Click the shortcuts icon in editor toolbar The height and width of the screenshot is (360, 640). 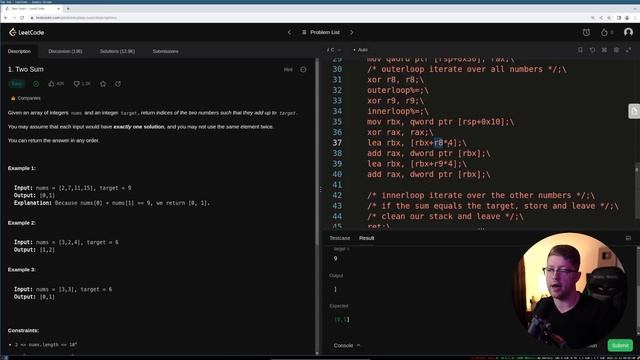(604, 50)
